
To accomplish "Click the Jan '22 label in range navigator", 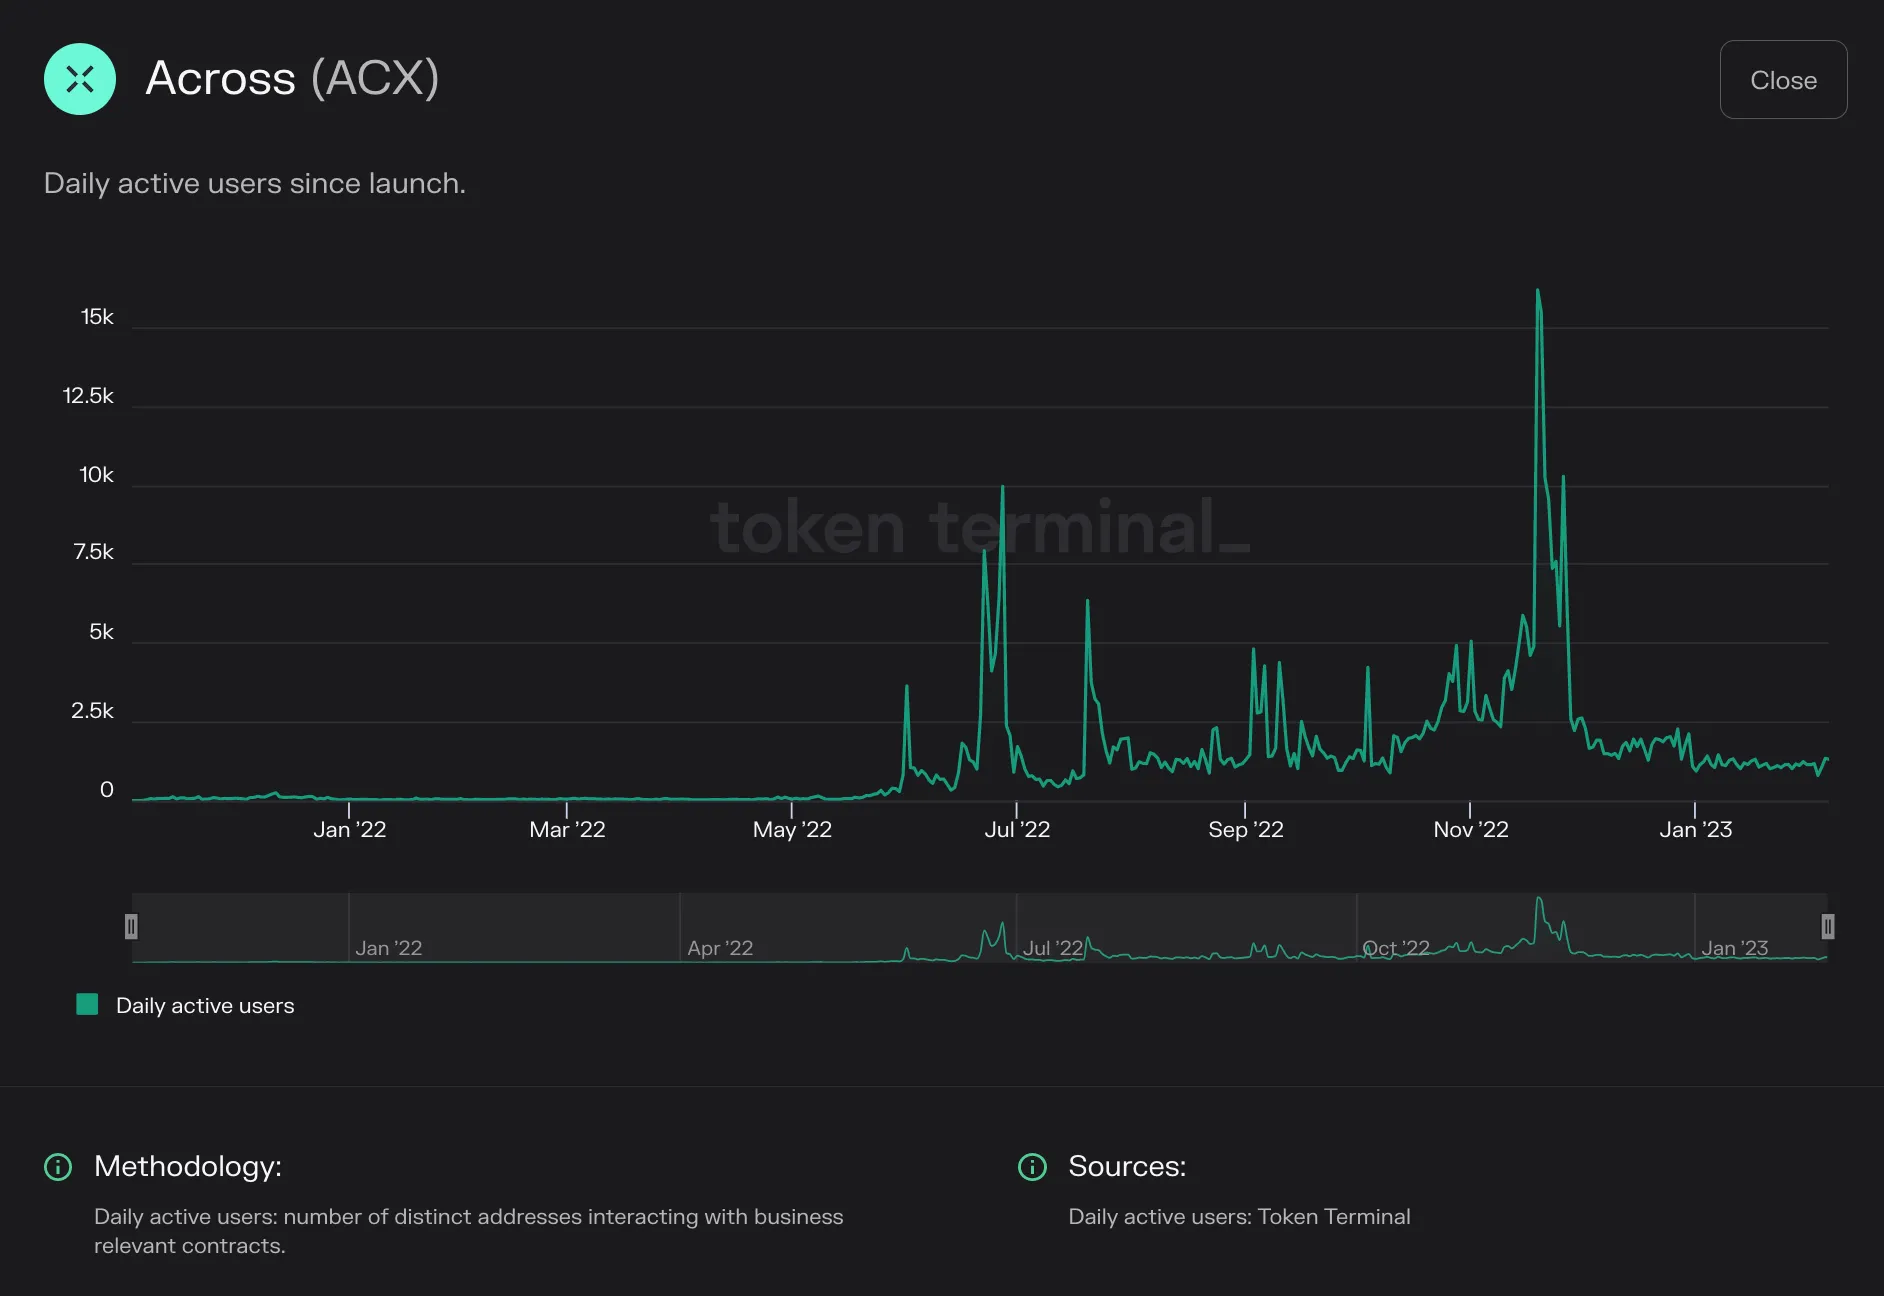I will 389,948.
